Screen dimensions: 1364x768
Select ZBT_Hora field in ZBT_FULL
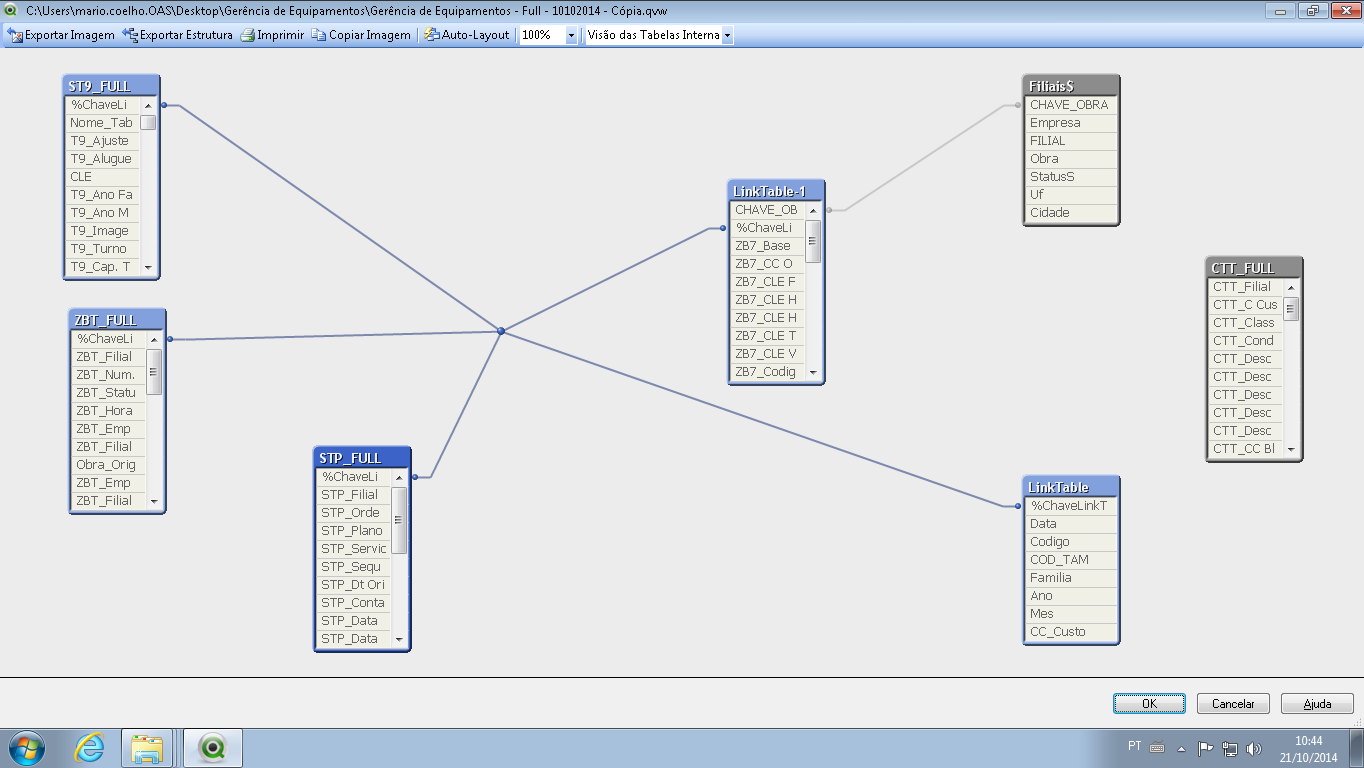pos(108,411)
